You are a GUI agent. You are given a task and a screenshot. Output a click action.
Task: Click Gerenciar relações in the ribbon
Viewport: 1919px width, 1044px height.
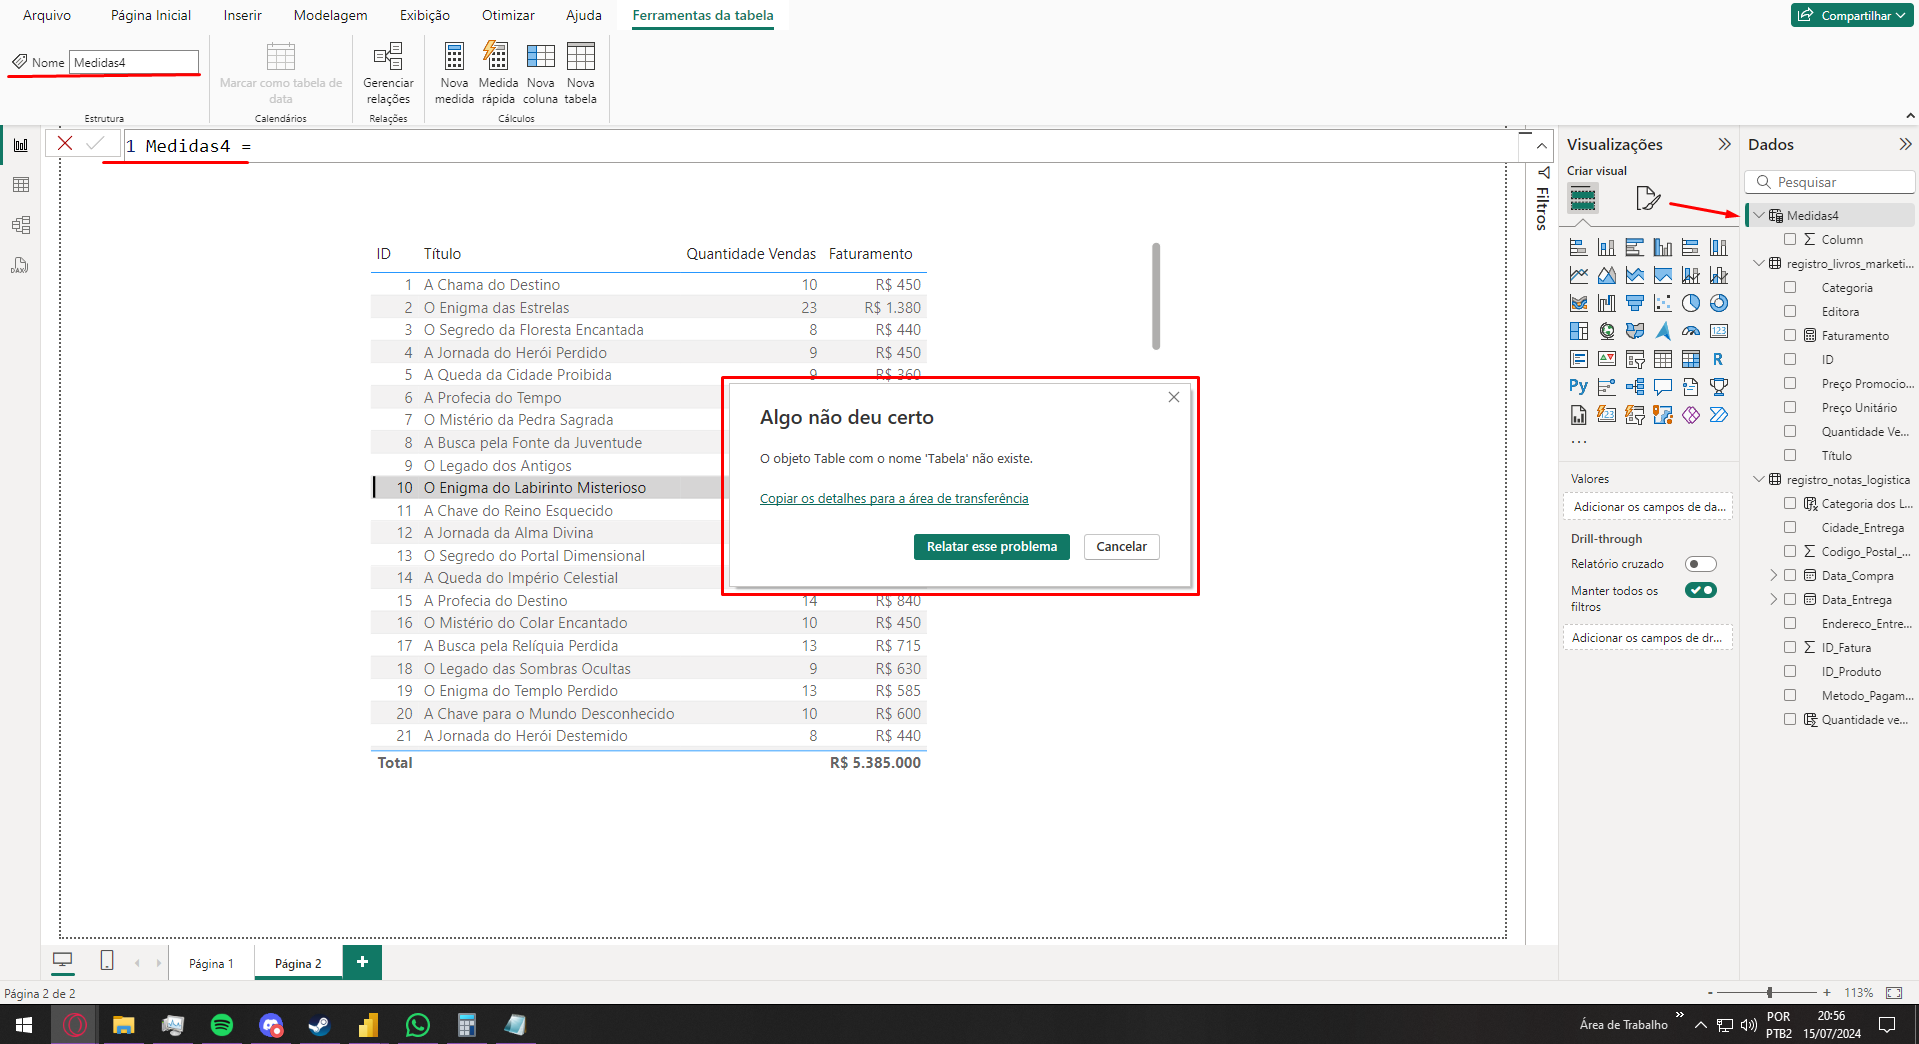(388, 74)
